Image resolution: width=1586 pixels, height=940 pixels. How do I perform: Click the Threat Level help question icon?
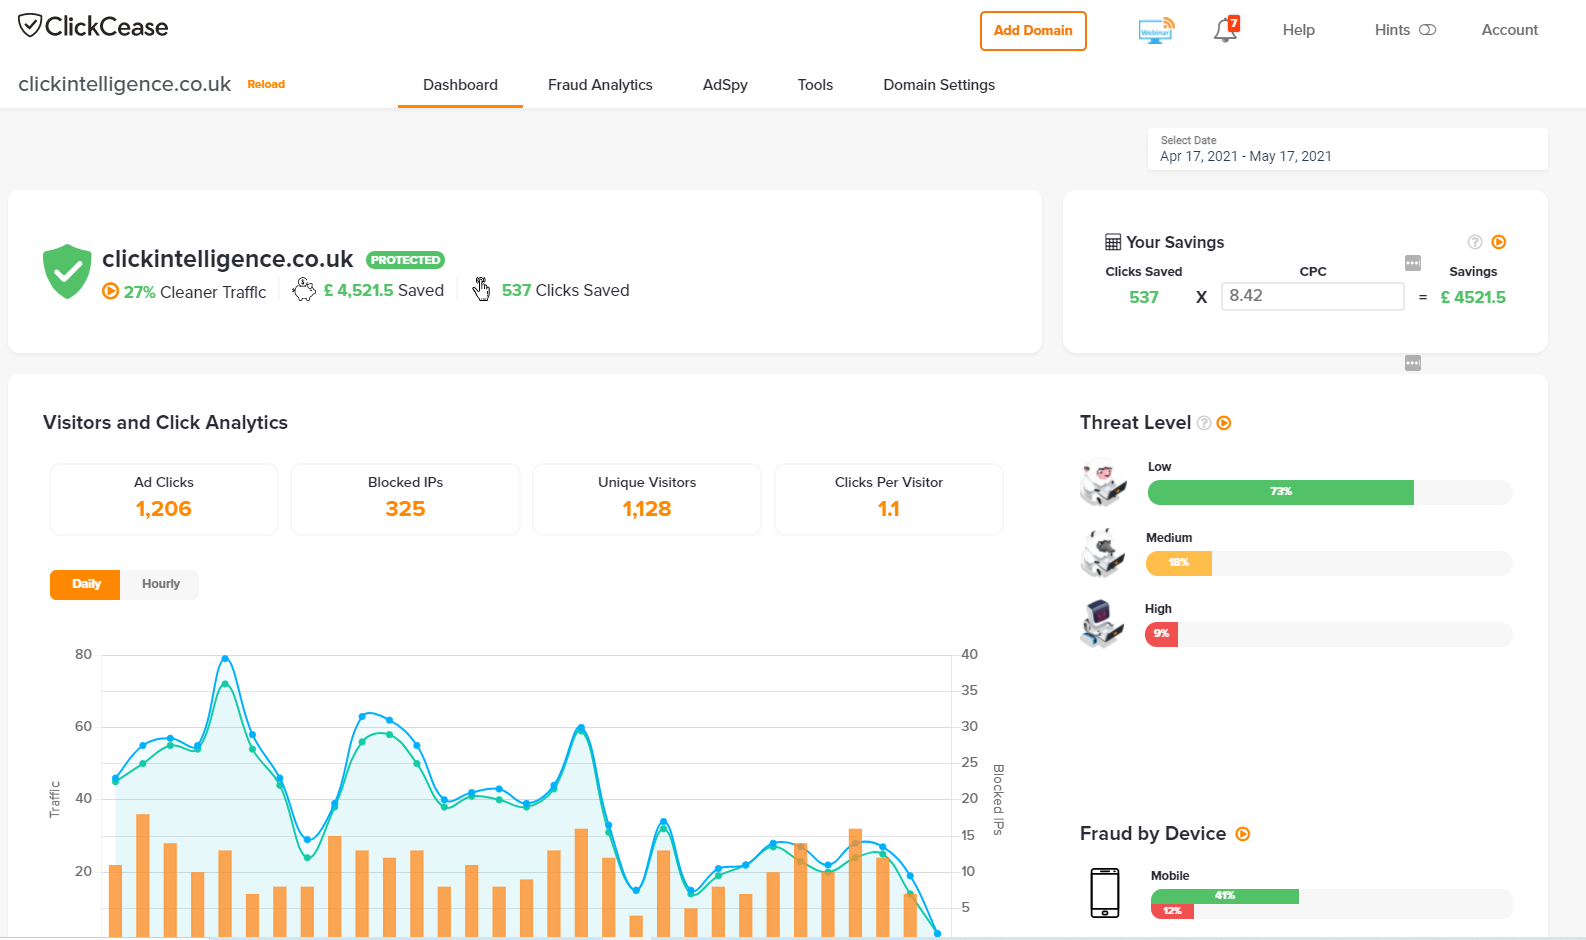click(x=1205, y=423)
